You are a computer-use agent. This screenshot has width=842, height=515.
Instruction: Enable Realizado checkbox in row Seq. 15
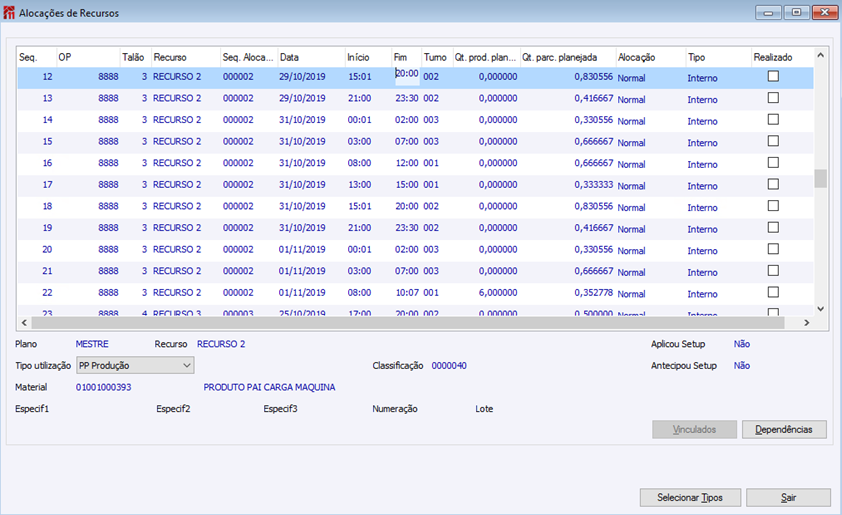tap(773, 141)
